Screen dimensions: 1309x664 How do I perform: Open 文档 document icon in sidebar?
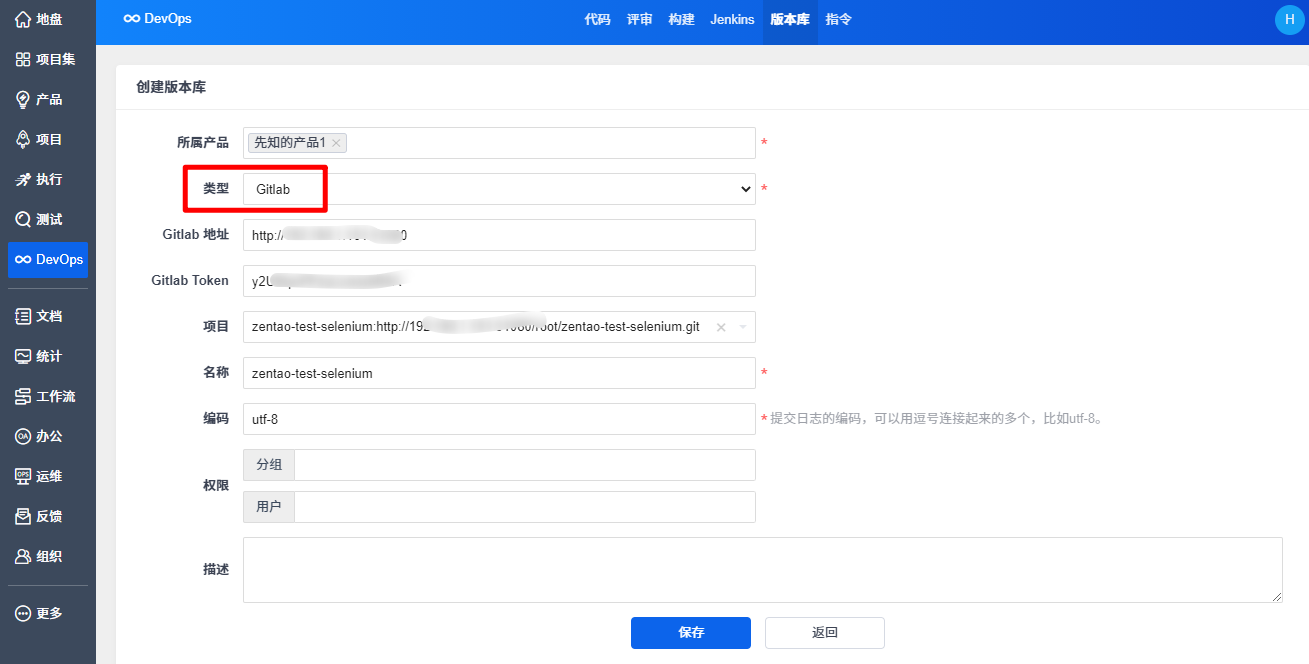pos(23,316)
